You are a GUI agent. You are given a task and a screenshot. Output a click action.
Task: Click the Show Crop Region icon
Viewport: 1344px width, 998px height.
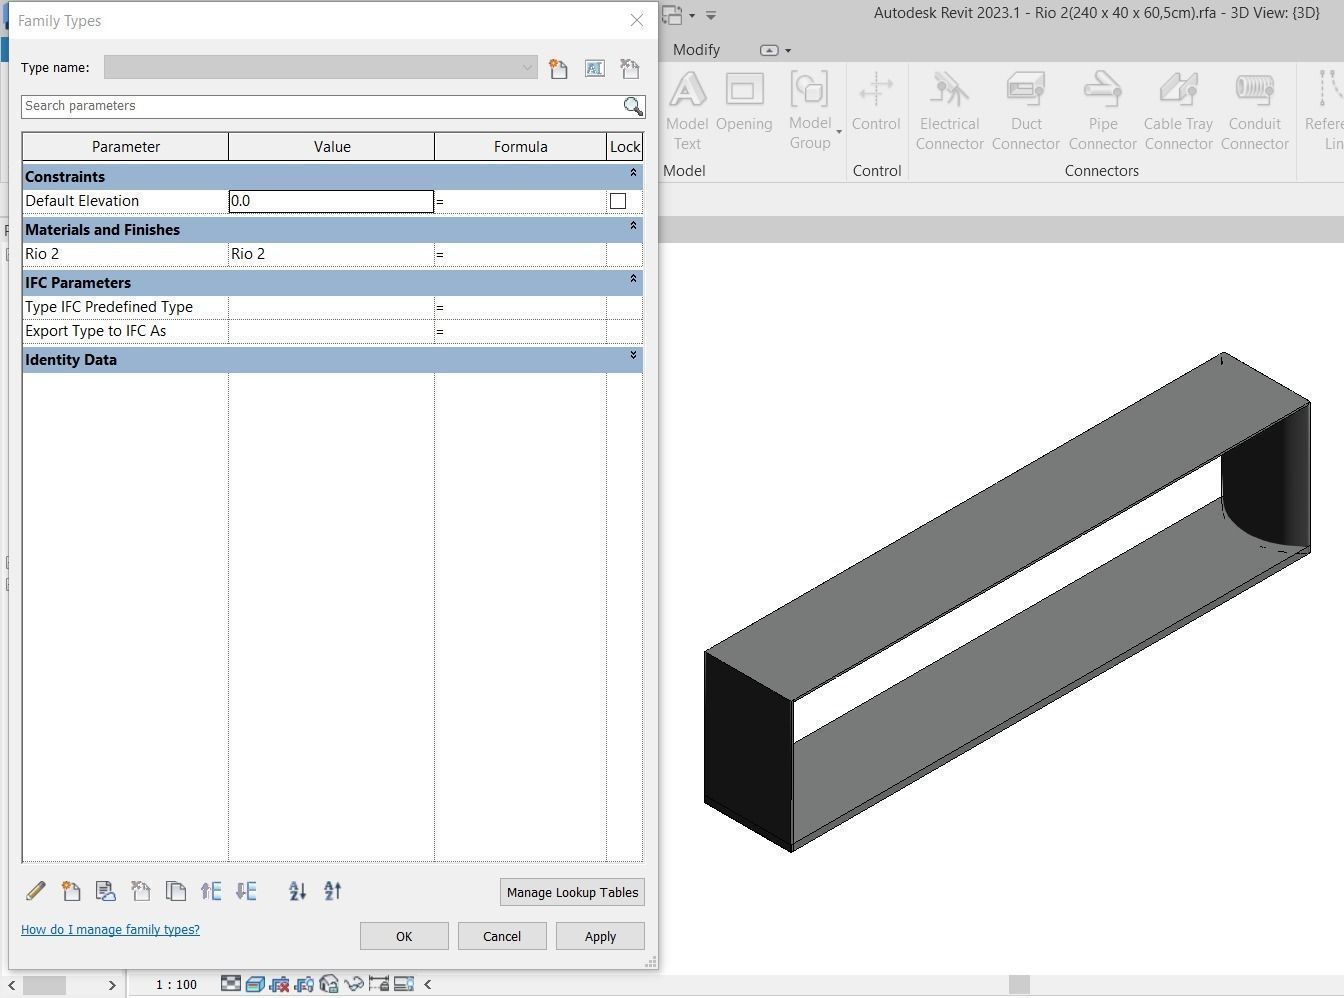point(305,984)
